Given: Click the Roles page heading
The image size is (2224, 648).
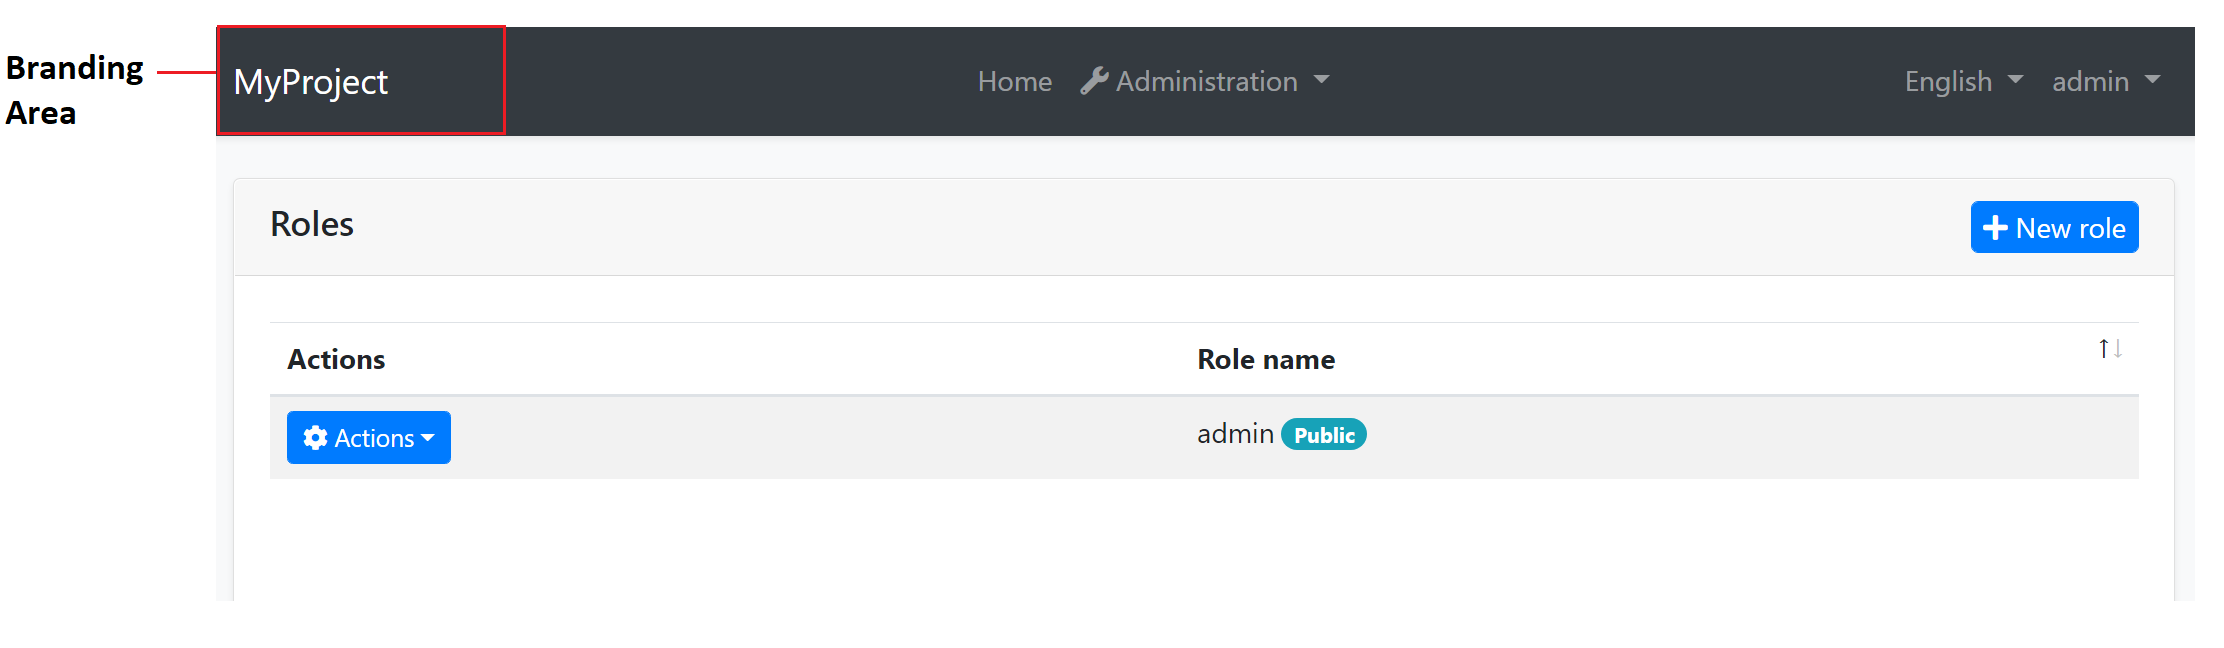Looking at the screenshot, I should (x=312, y=224).
